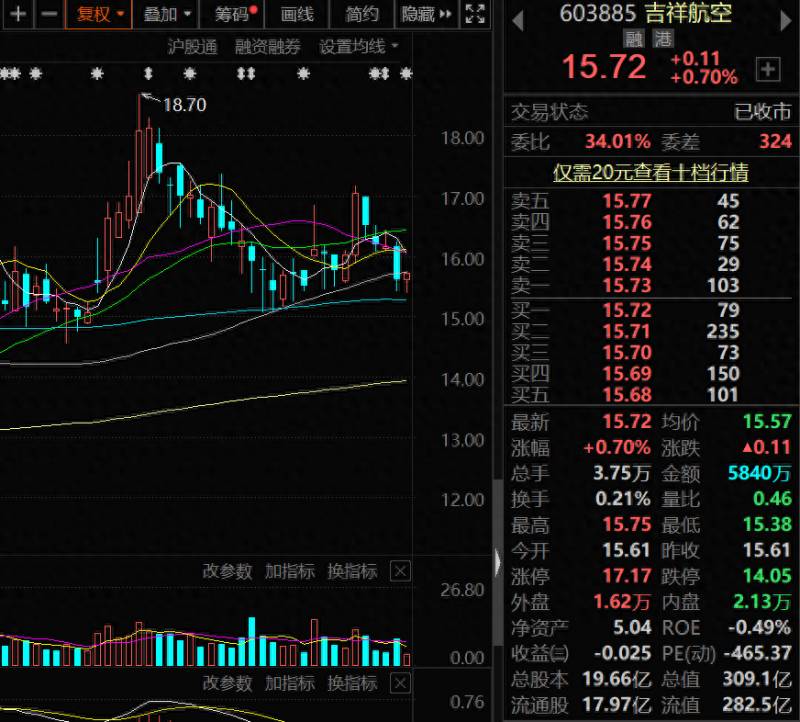Toggle fullscreen chart view icon

coord(475,14)
